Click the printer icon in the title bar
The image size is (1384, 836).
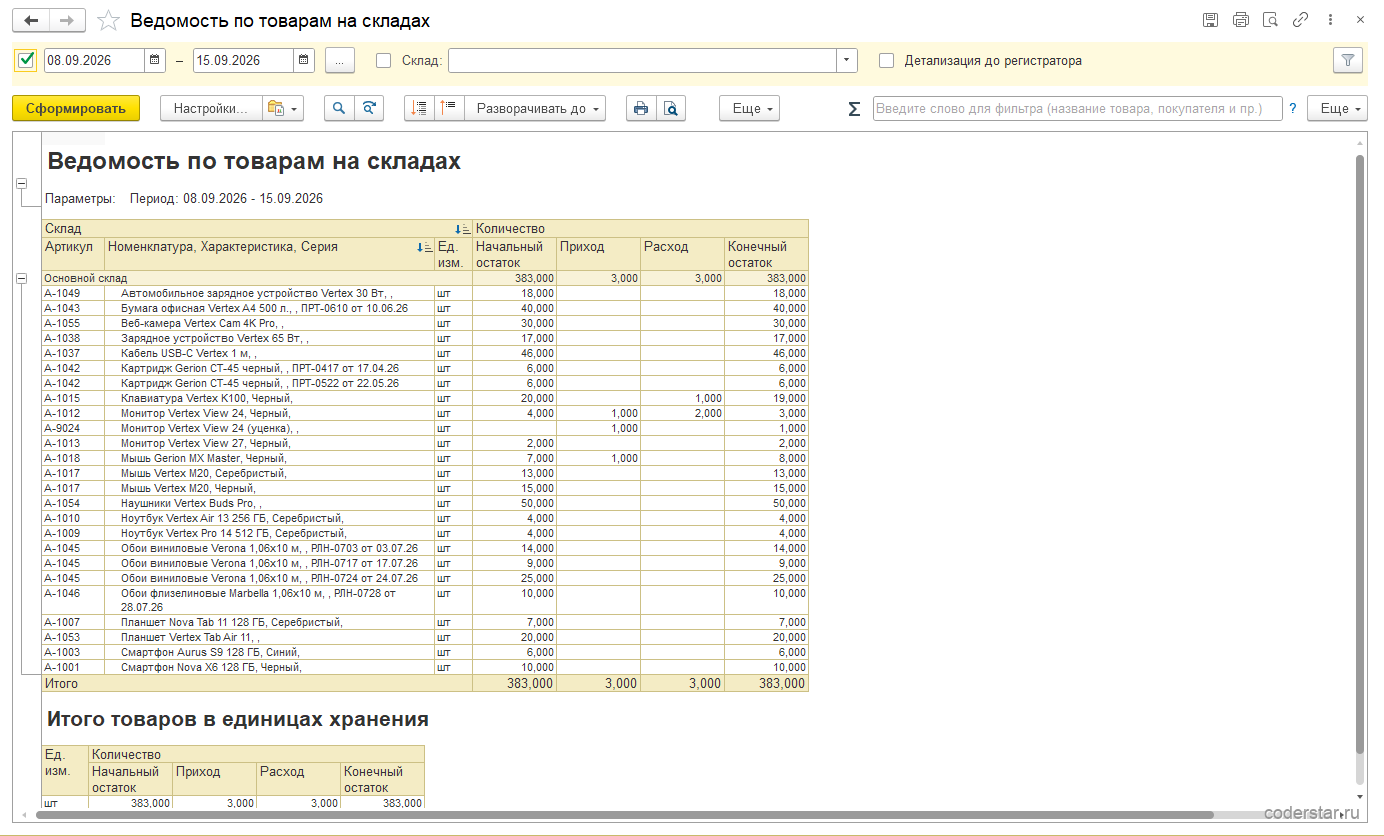tap(1241, 20)
